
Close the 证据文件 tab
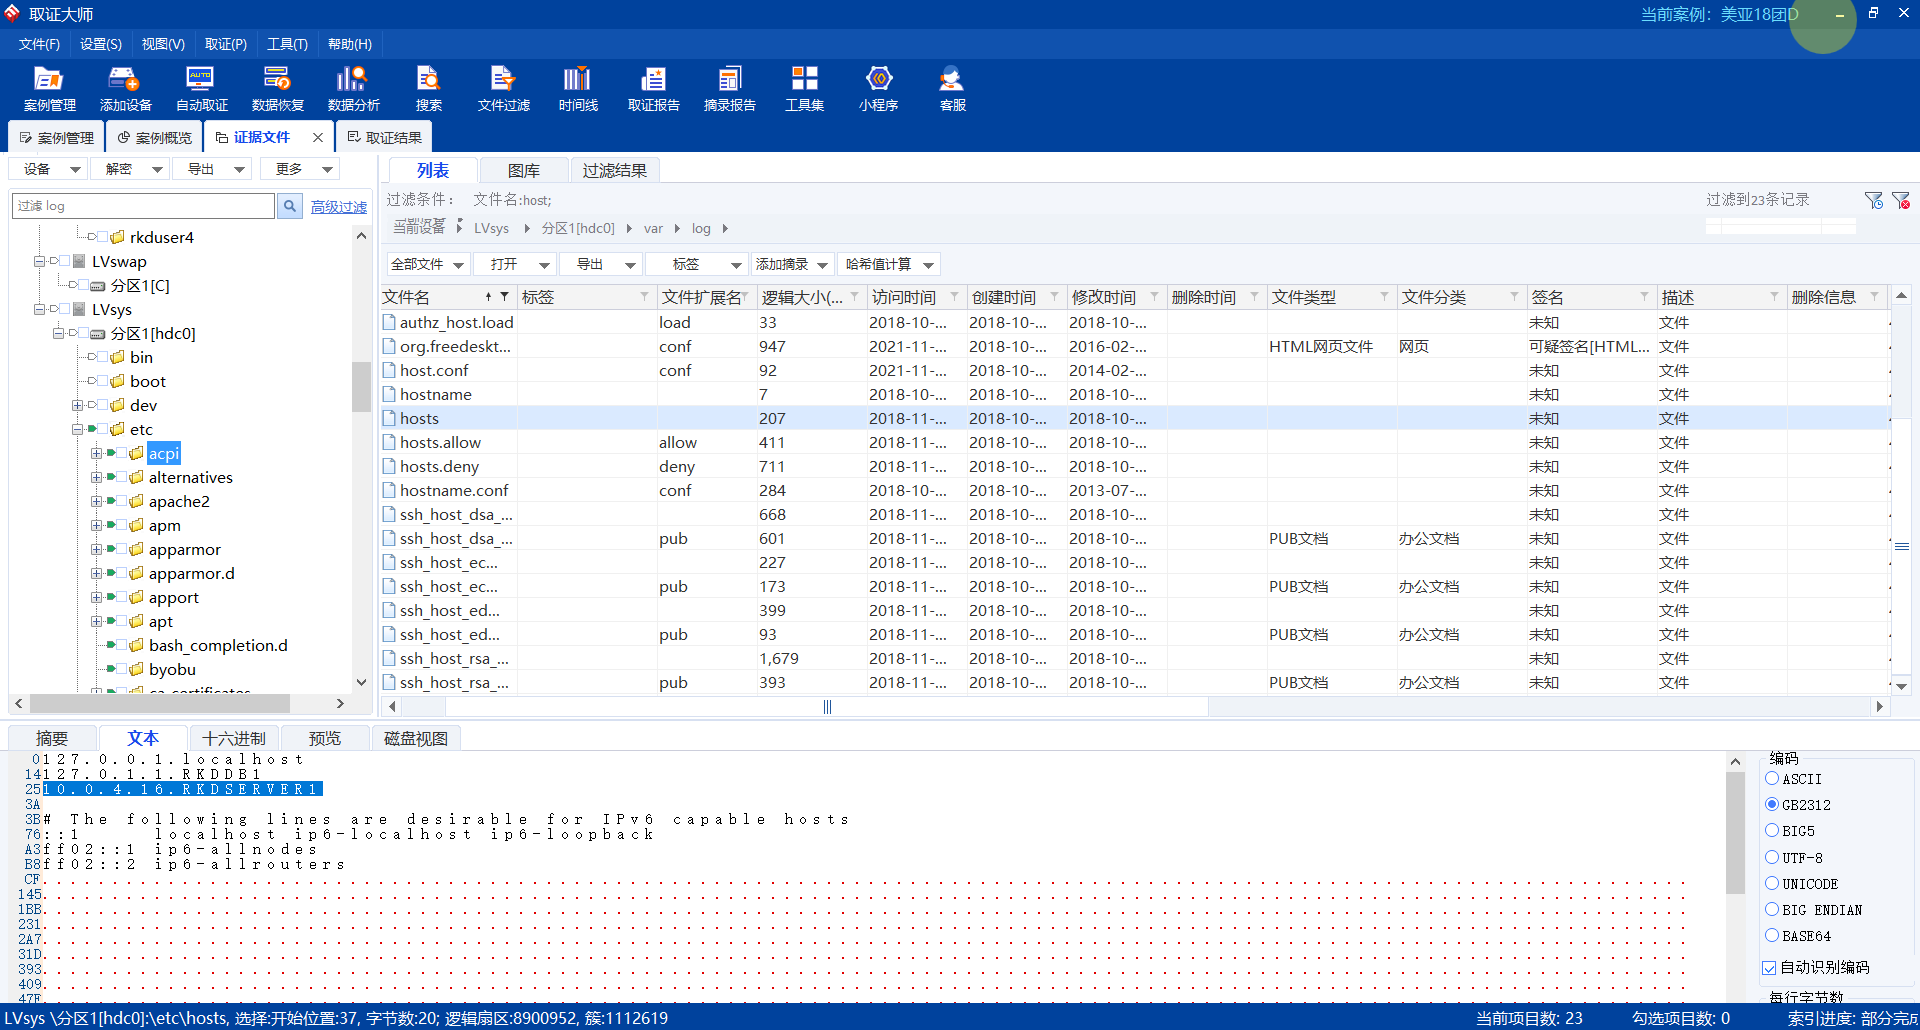[318, 137]
